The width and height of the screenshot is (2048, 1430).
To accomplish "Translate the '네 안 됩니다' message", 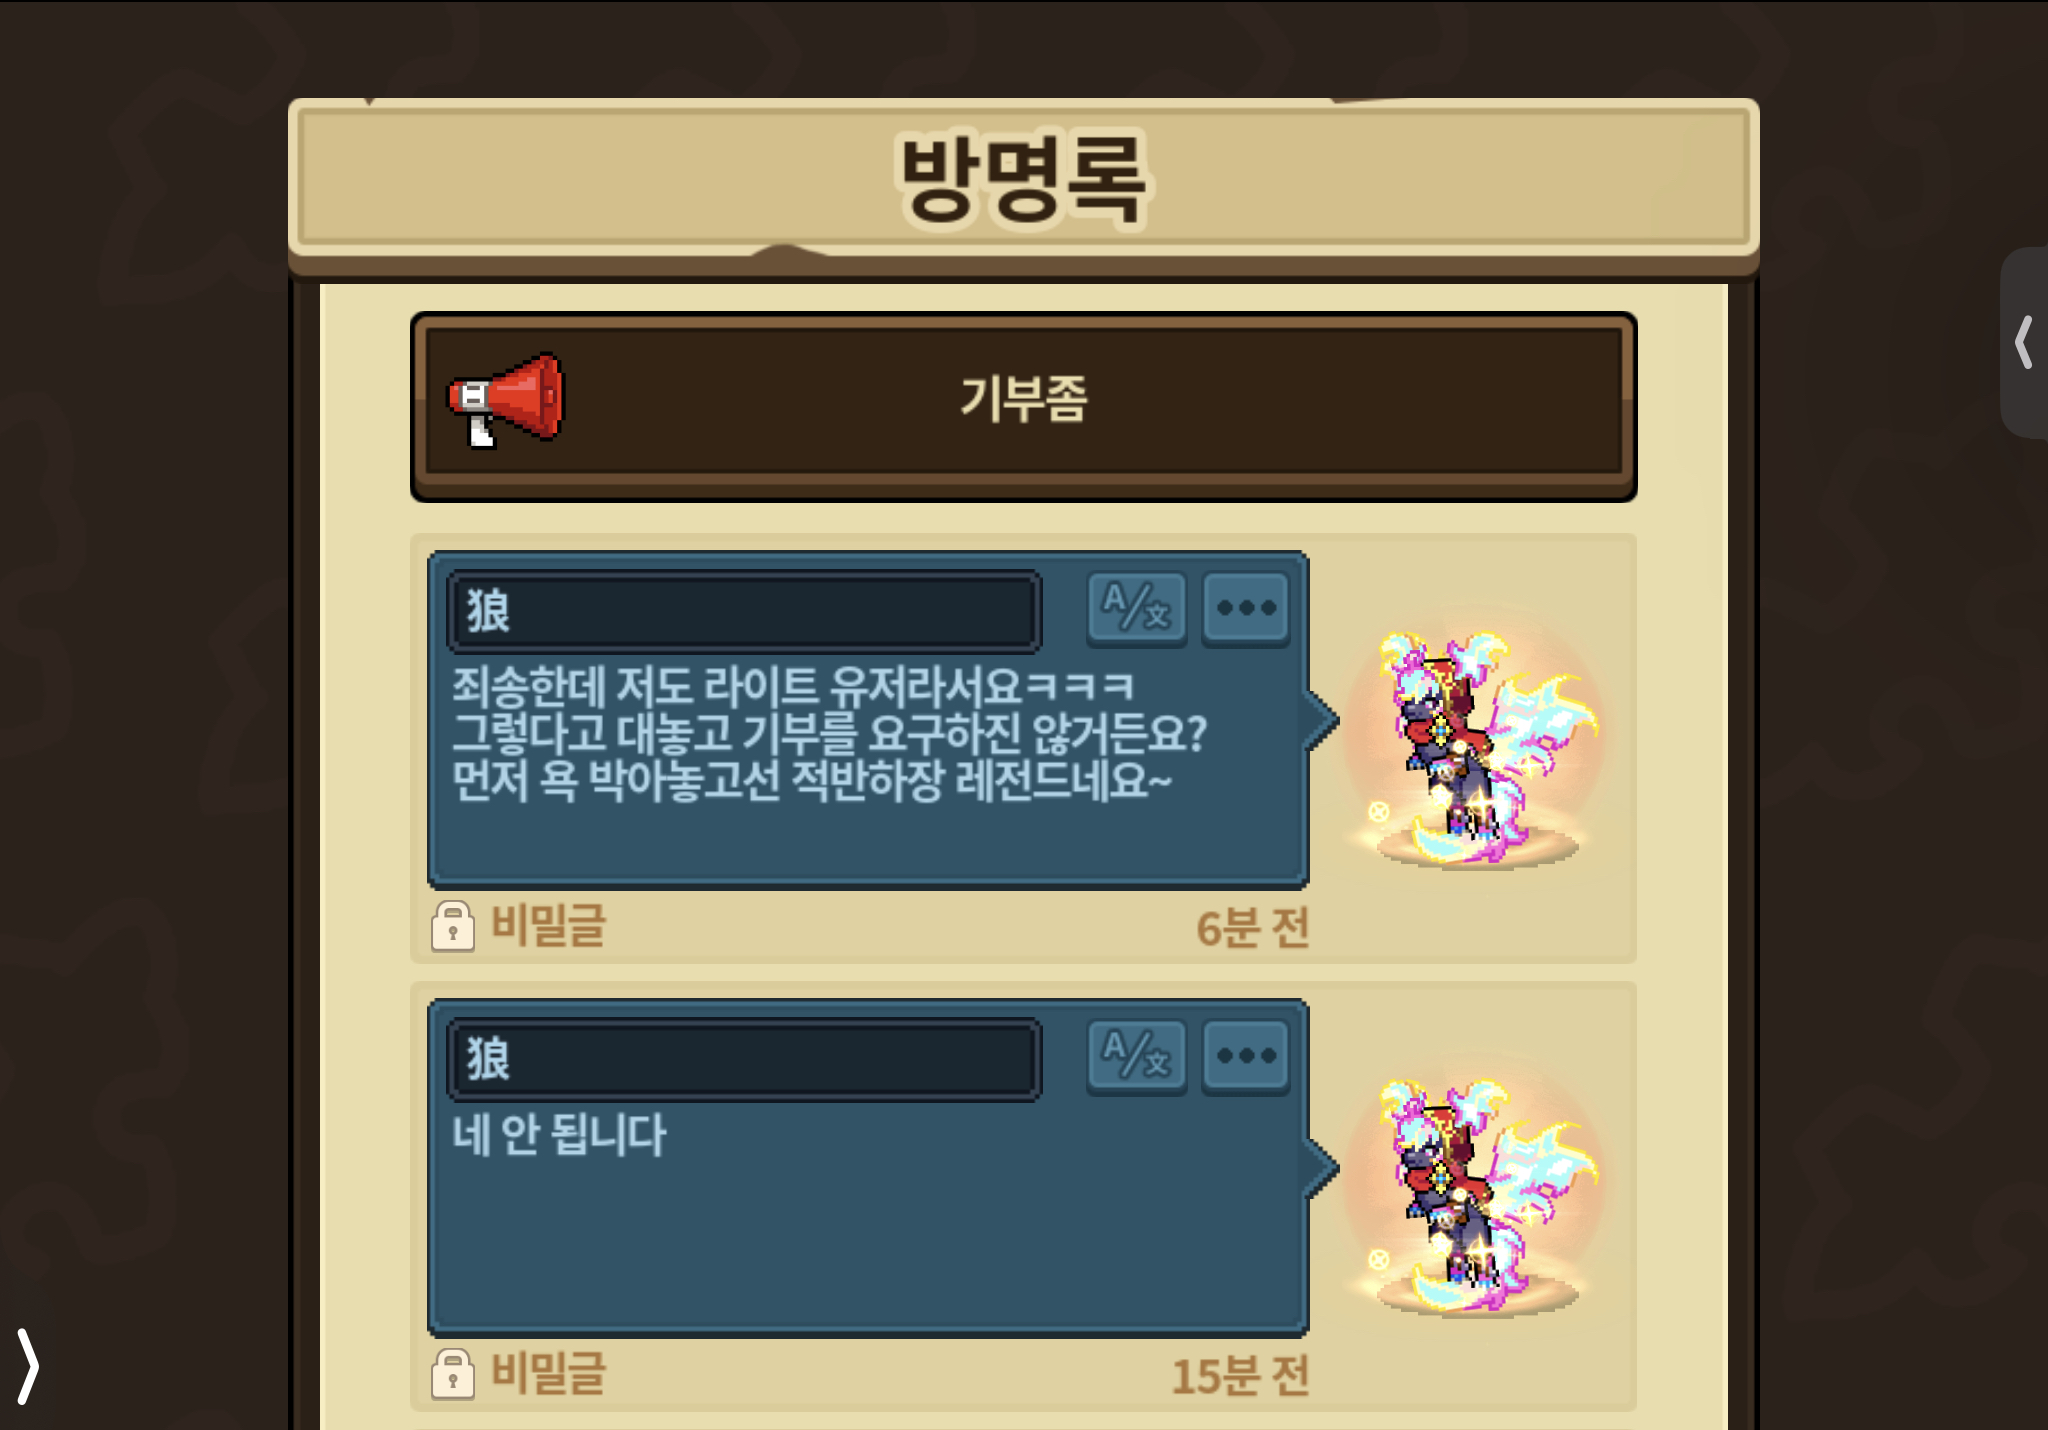I will pyautogui.click(x=1137, y=1055).
